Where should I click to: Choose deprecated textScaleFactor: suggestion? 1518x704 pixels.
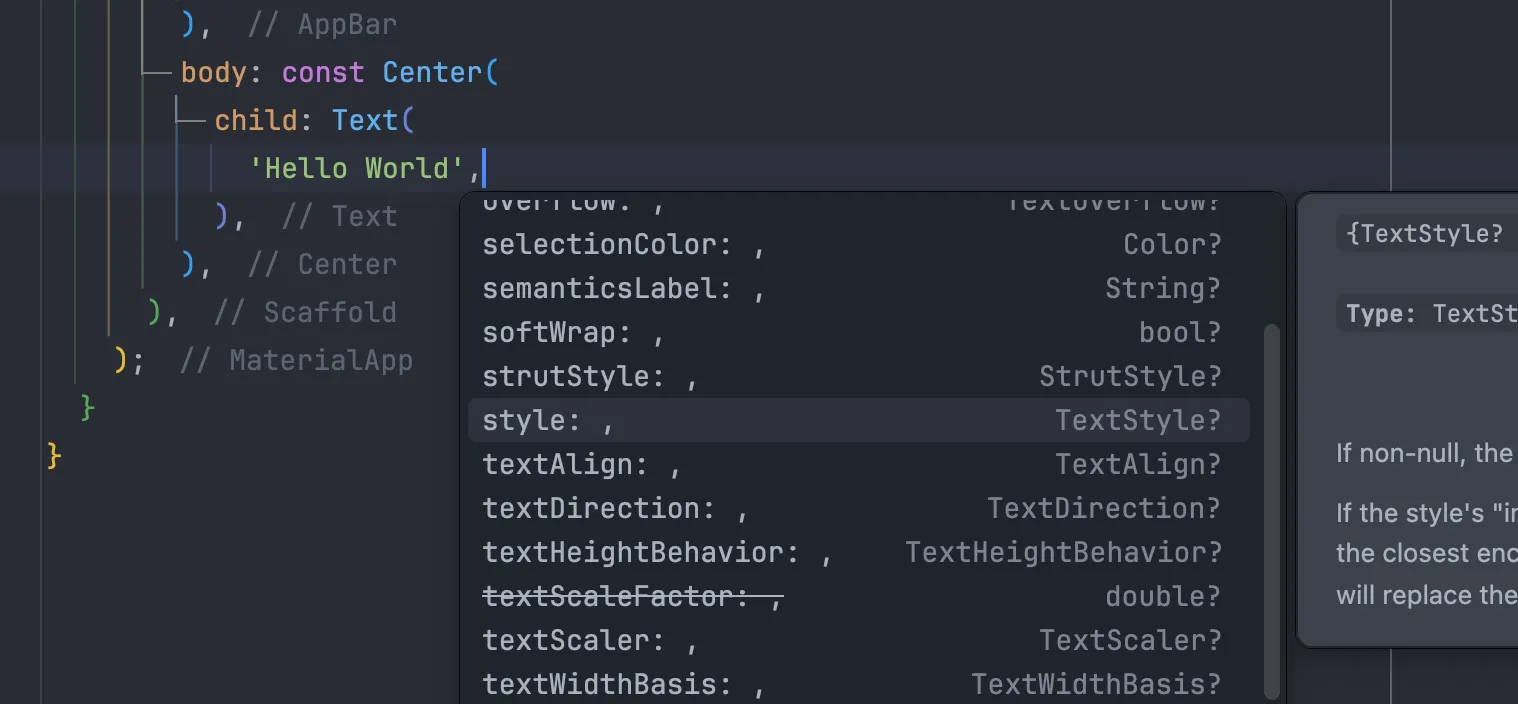pos(858,596)
